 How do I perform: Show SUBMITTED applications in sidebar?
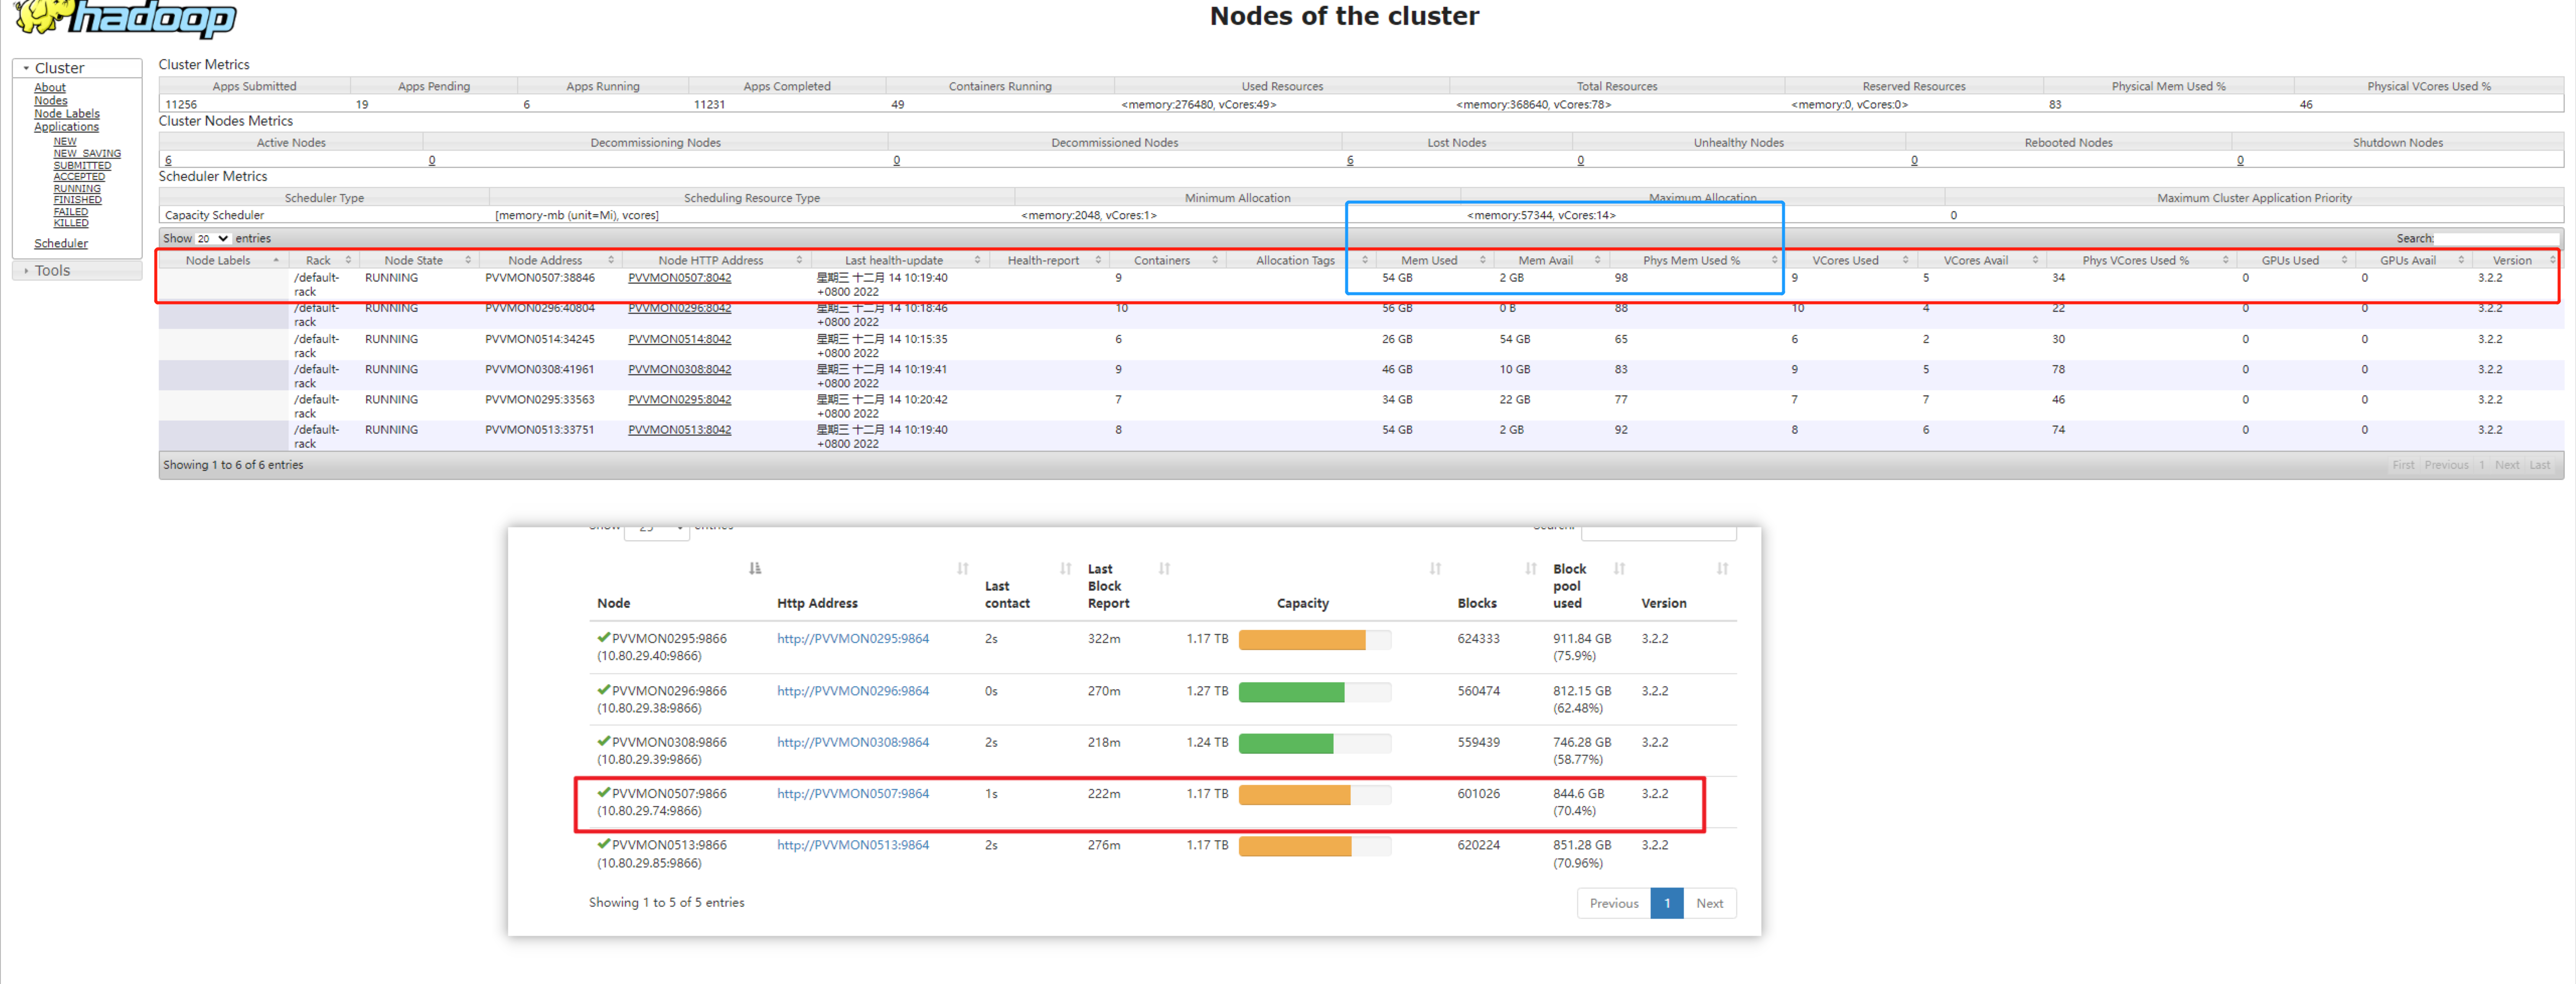pos(82,165)
